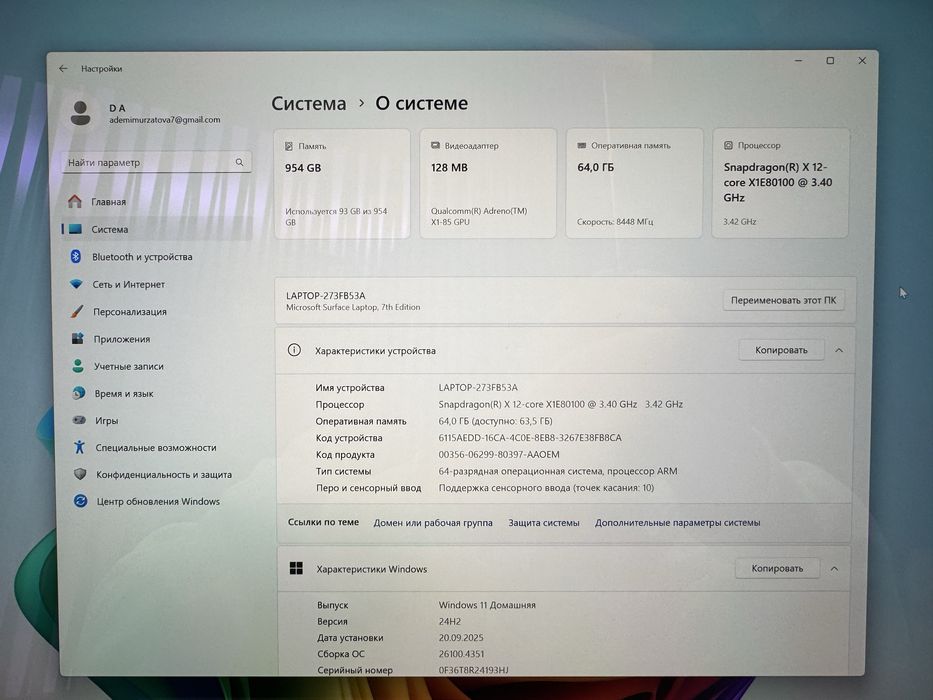This screenshot has height=700, width=933.
Task: Click the Процессор Snapdragon card
Action: coord(780,183)
